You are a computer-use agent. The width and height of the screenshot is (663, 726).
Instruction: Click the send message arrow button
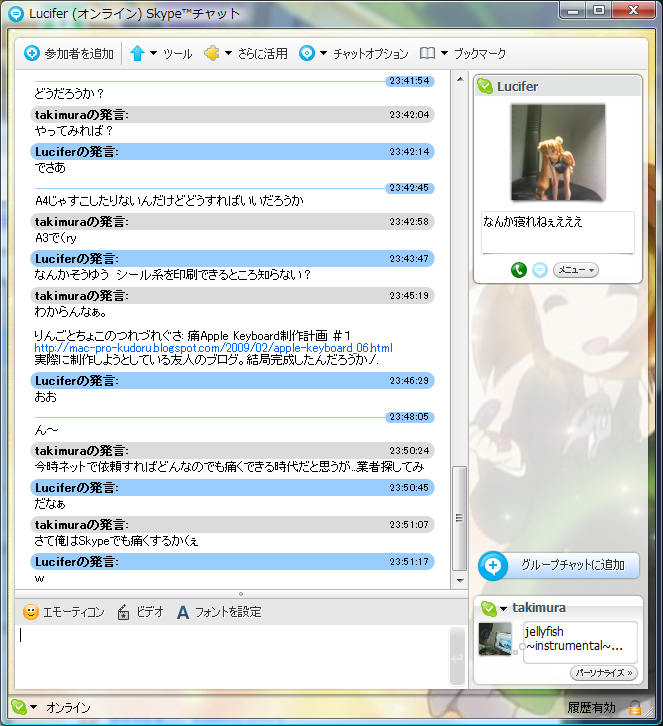[x=457, y=657]
